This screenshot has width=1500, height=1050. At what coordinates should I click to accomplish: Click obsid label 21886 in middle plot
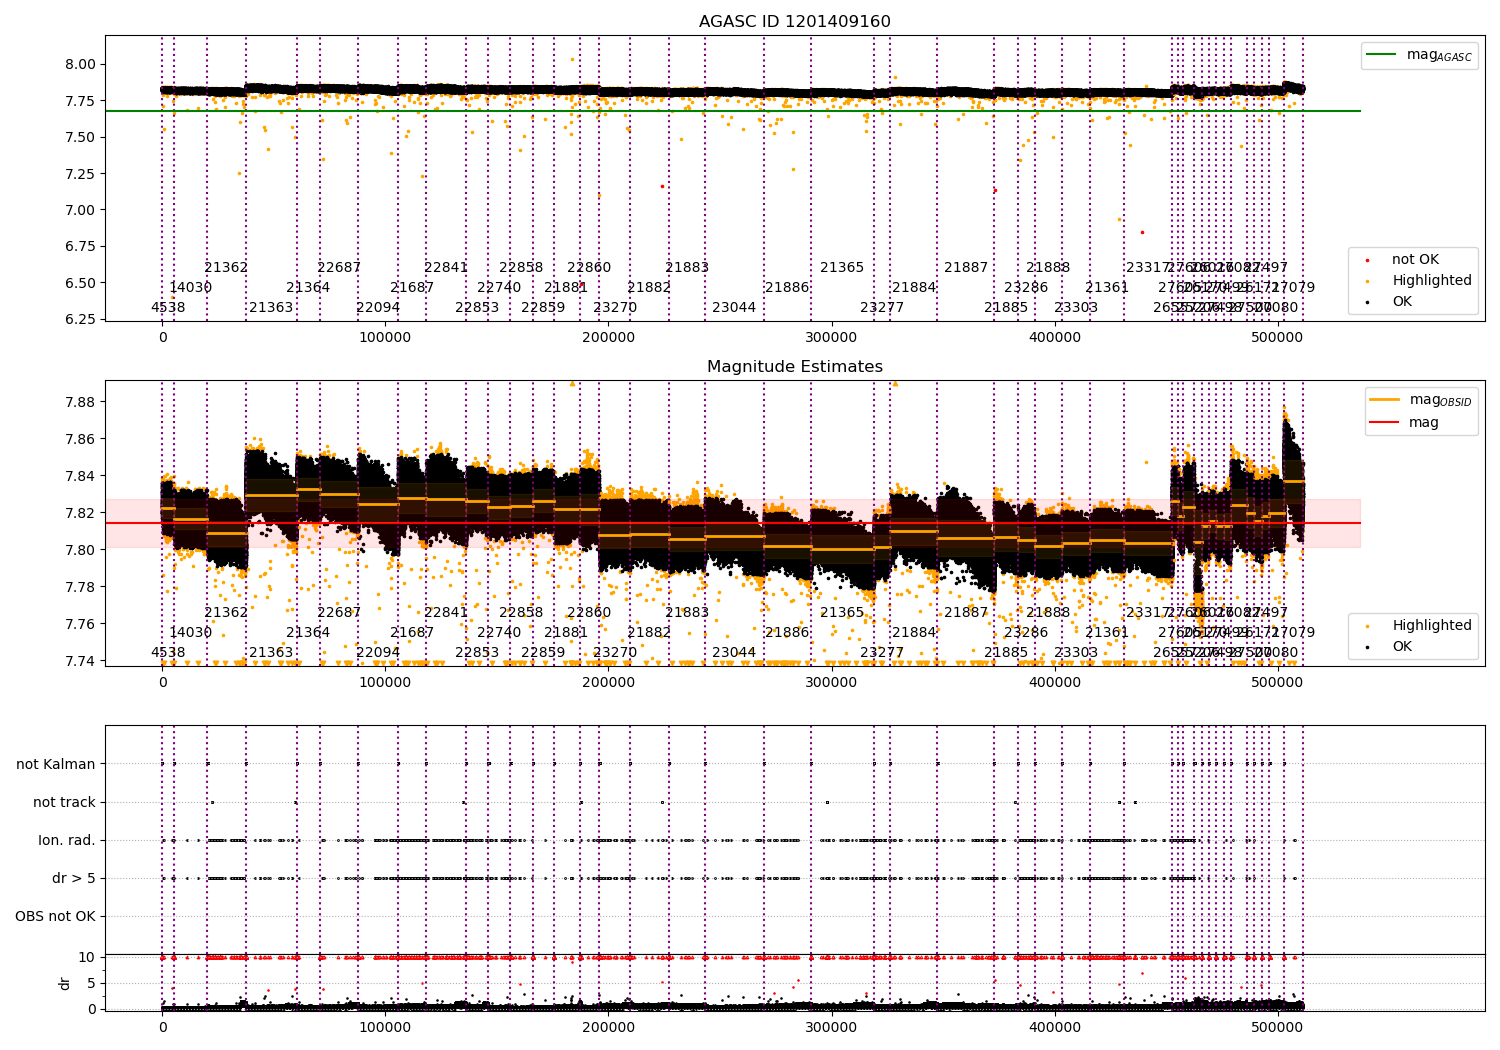coord(787,633)
